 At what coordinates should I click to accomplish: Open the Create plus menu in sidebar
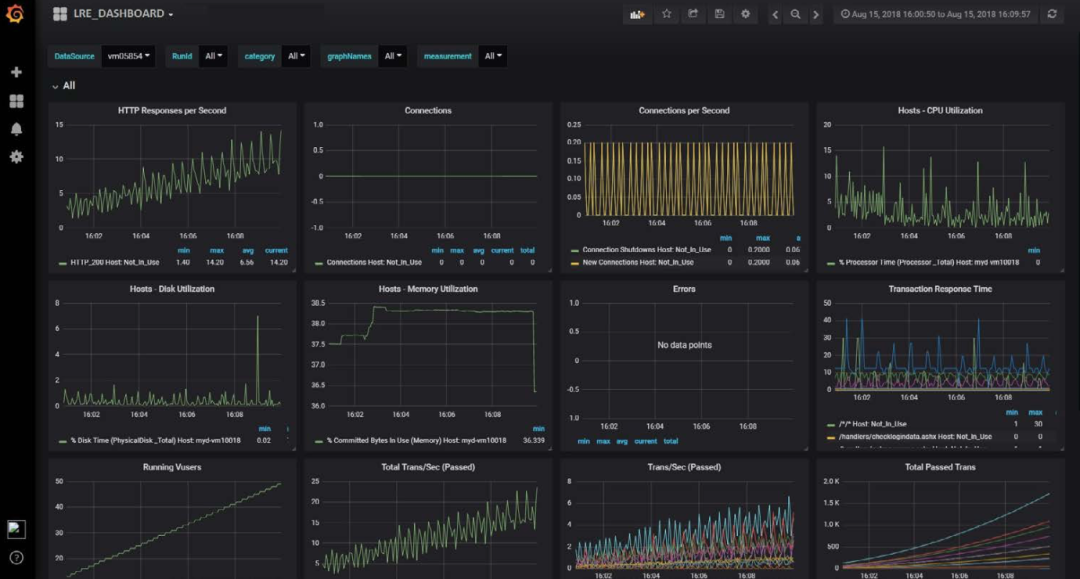tap(16, 72)
